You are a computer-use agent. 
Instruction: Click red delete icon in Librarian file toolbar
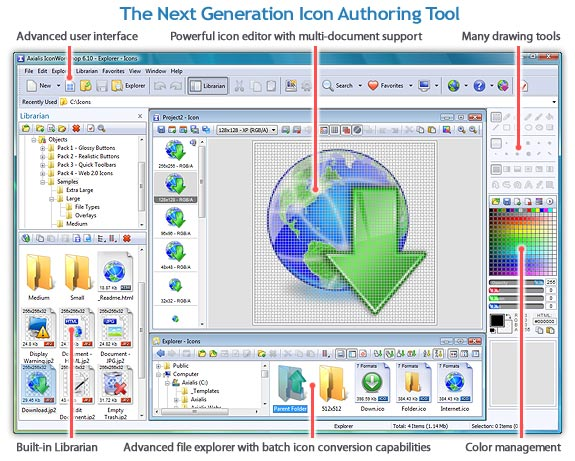127,238
